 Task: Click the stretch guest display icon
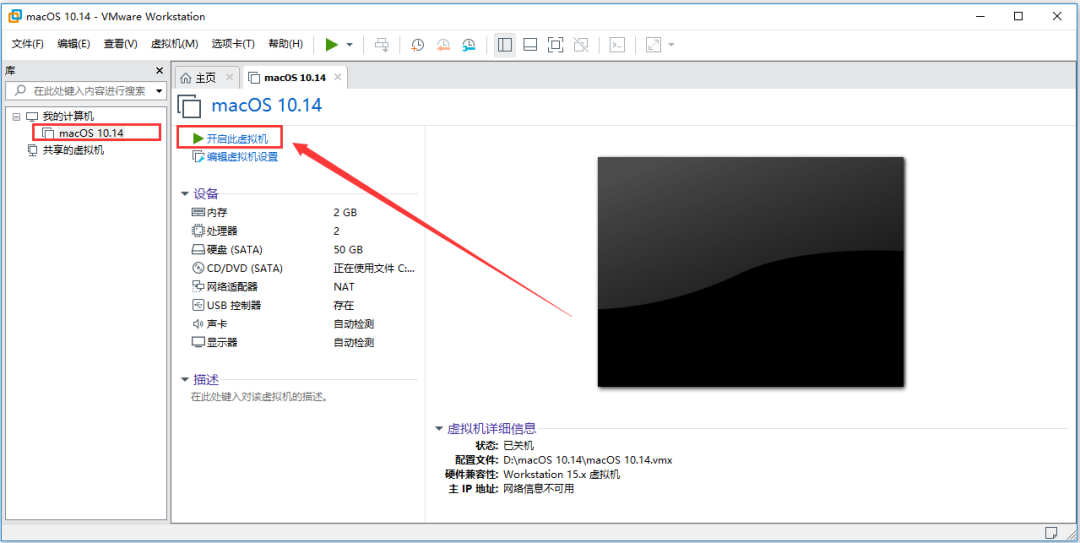click(x=653, y=45)
